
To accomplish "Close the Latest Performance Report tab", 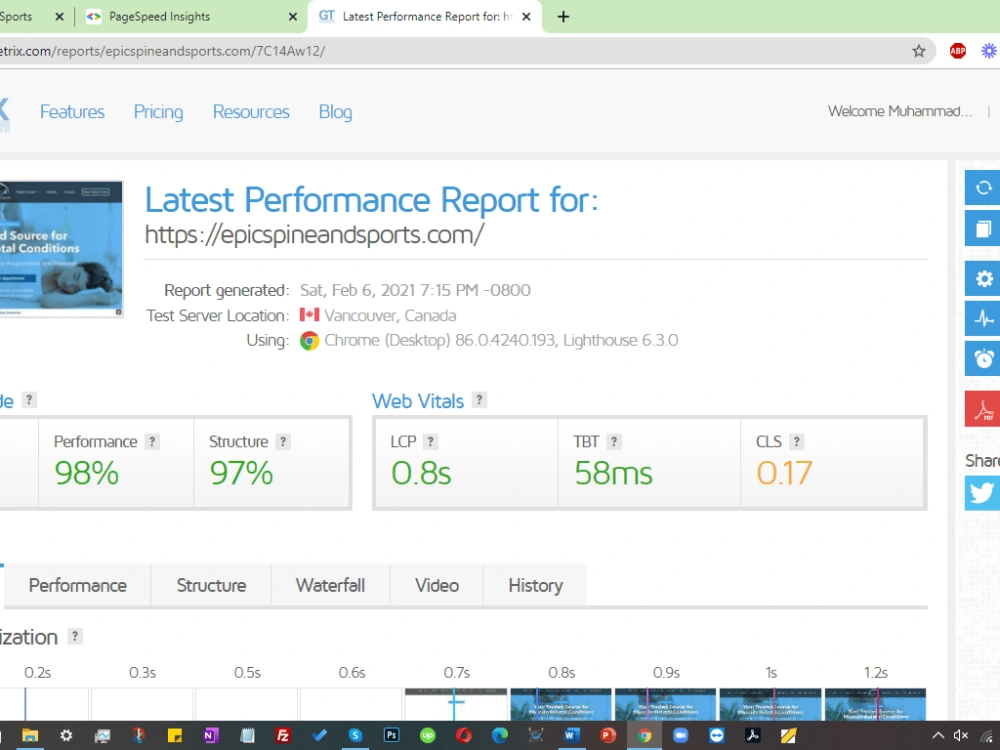I will click(526, 17).
